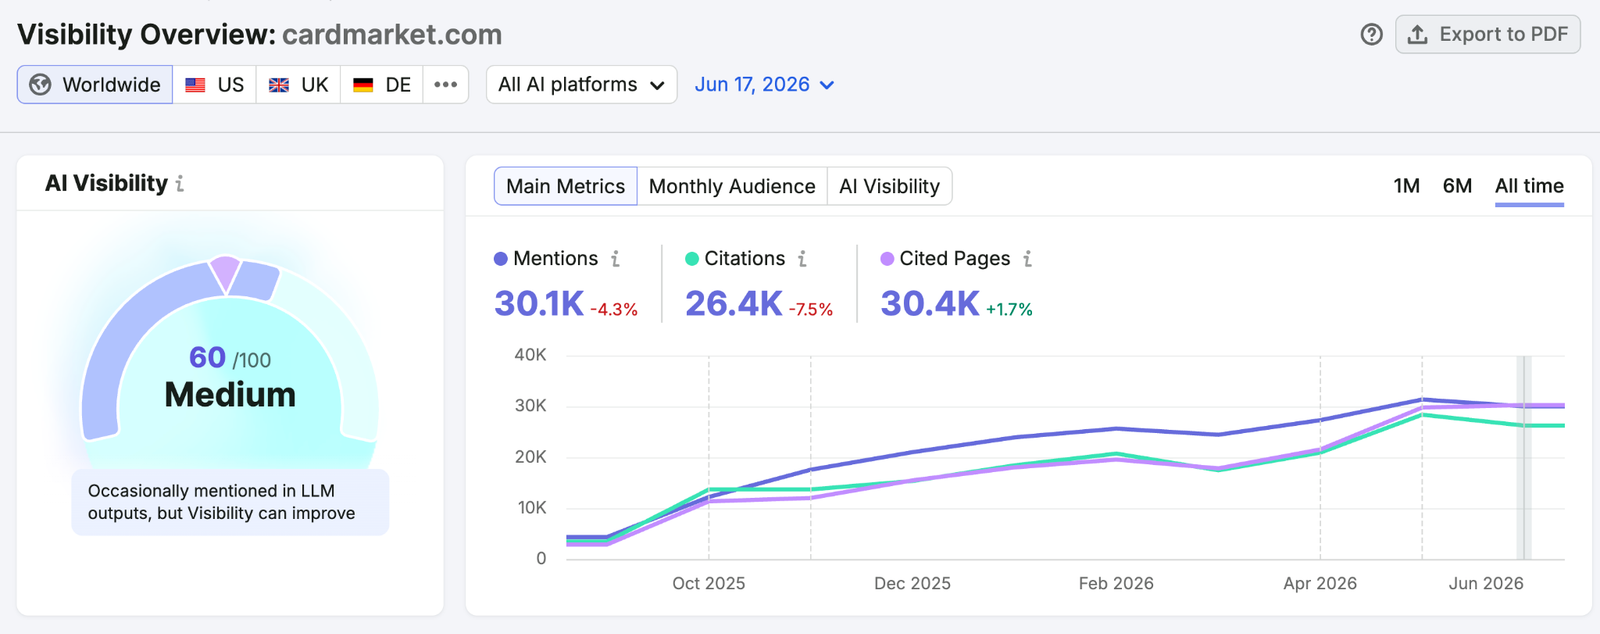Click the Export to PDF button
The height and width of the screenshot is (634, 1600).
click(1488, 34)
